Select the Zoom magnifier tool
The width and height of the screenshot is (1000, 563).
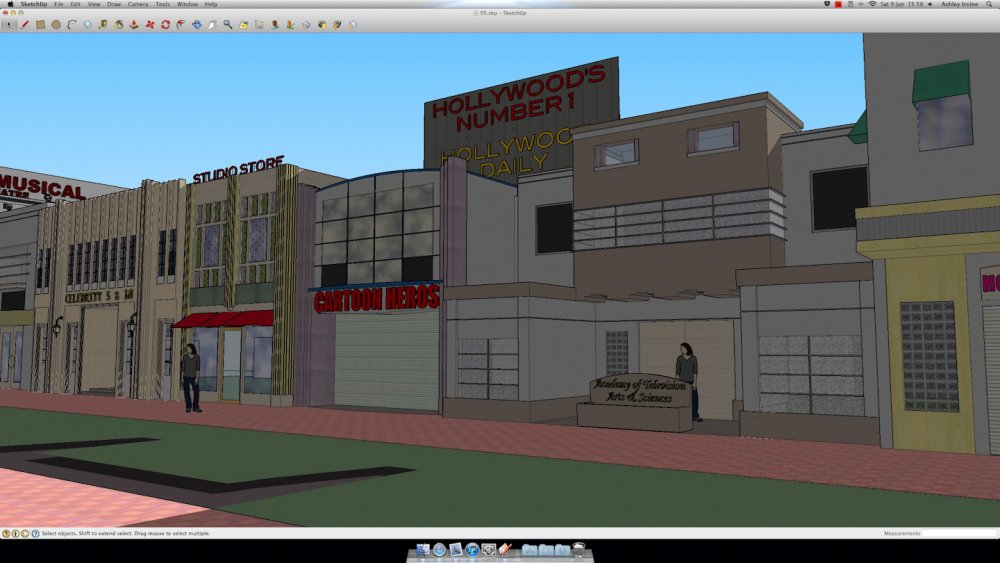pos(228,24)
